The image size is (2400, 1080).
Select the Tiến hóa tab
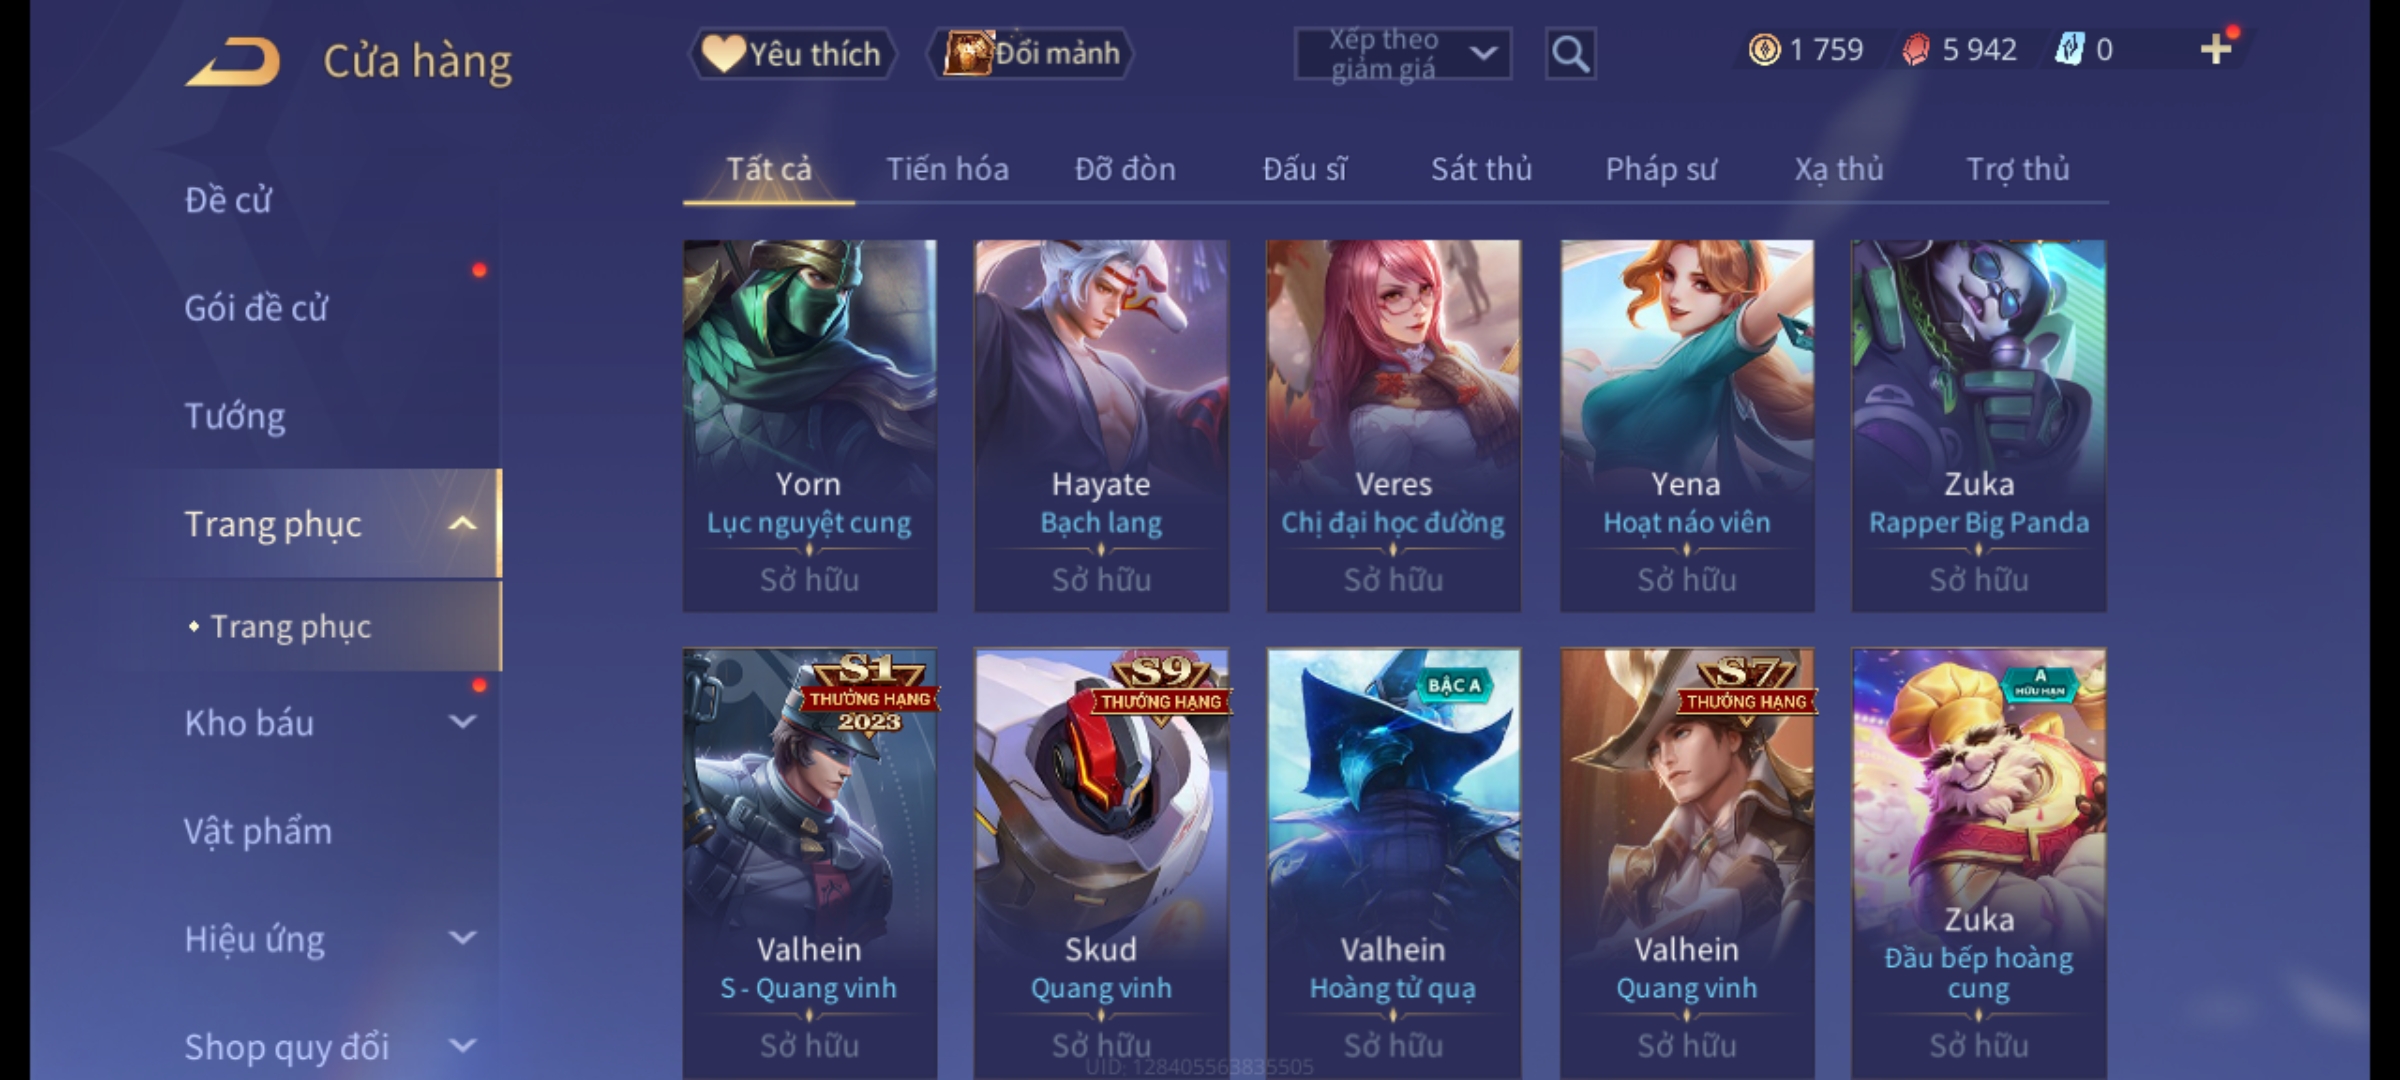pos(947,169)
